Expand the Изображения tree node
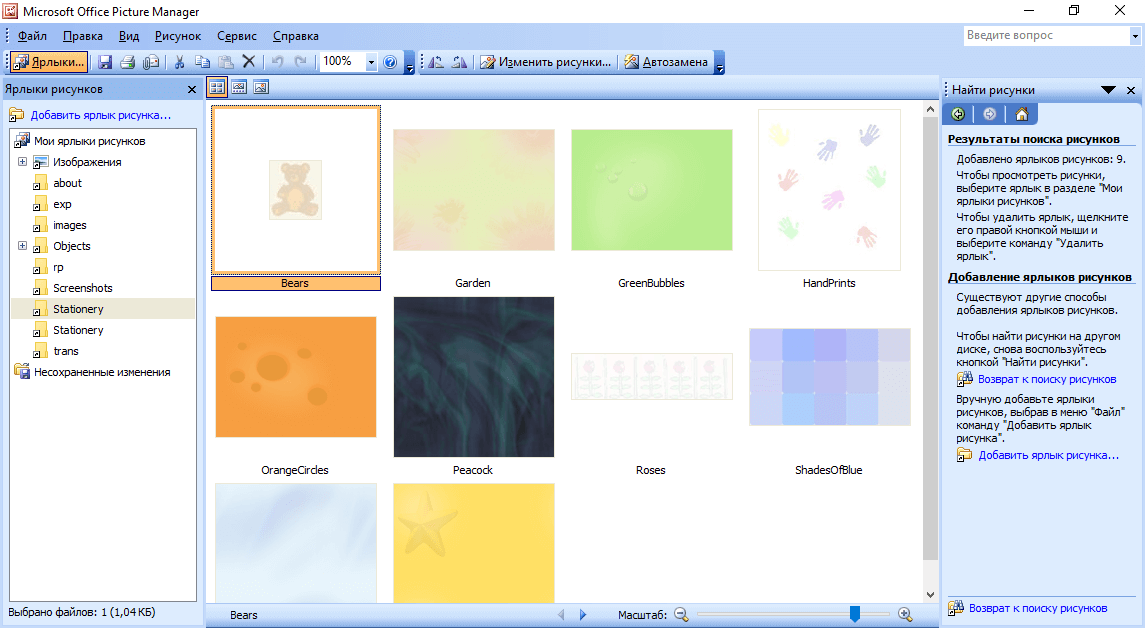This screenshot has height=628, width=1145. [22, 162]
